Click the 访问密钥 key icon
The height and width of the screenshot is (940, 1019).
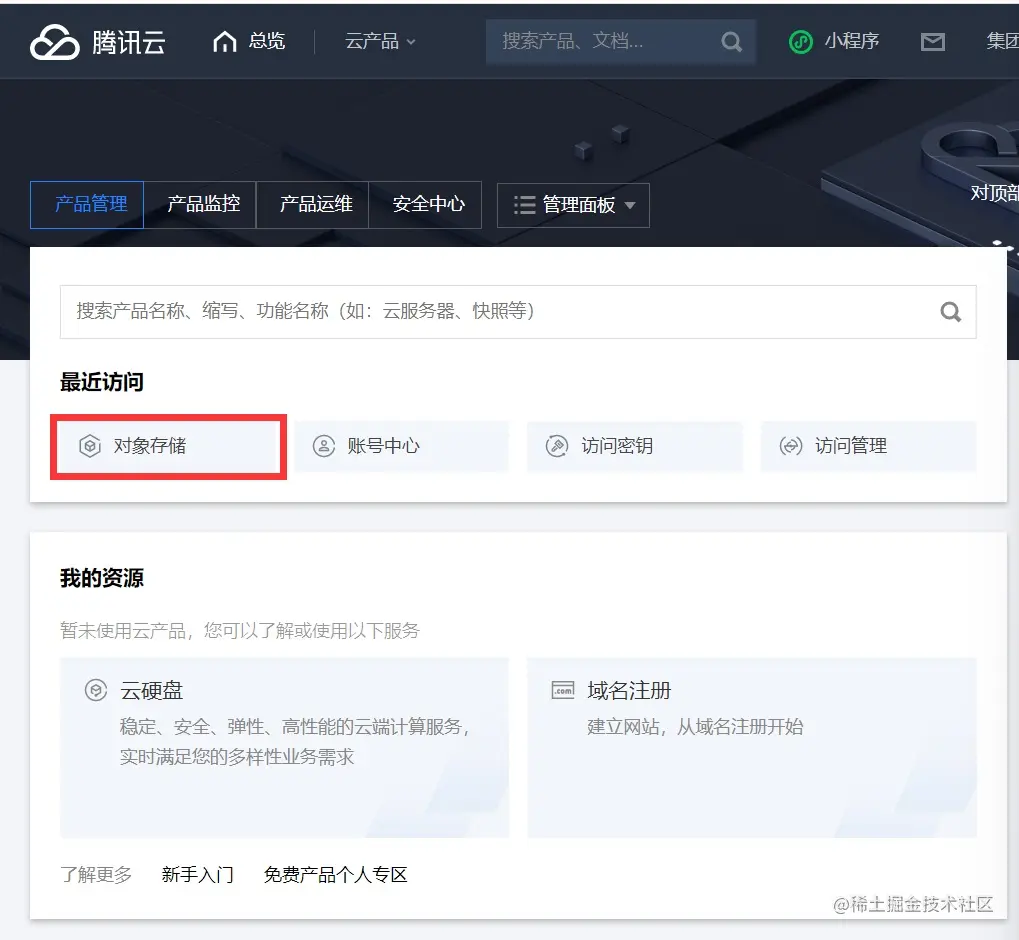[x=556, y=446]
